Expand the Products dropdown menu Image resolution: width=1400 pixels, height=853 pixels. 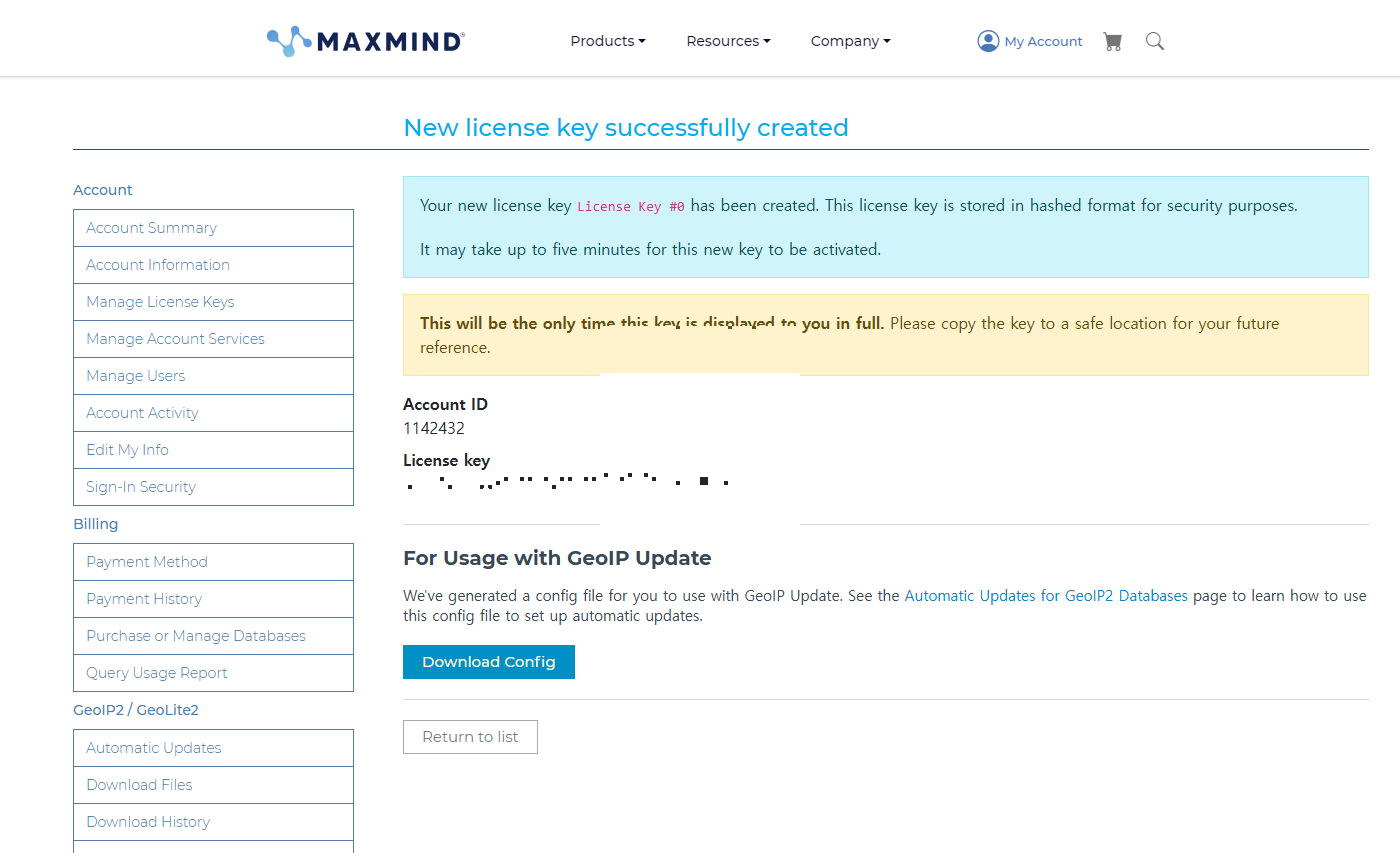[608, 41]
